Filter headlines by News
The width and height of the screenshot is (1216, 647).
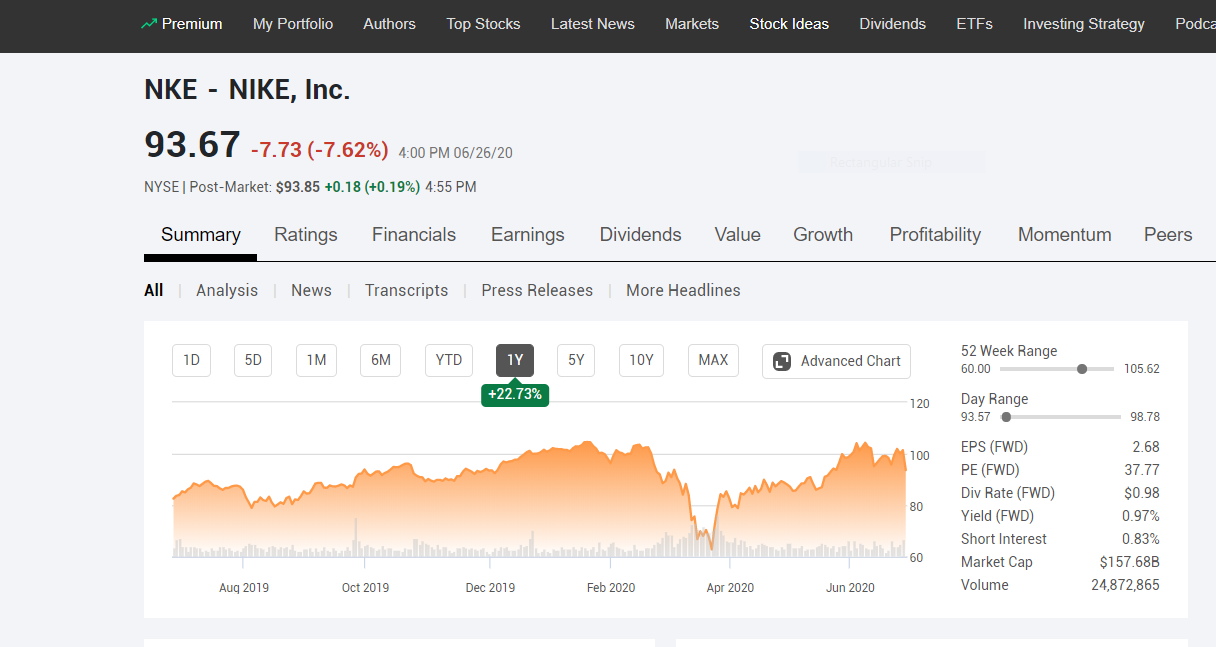click(311, 290)
